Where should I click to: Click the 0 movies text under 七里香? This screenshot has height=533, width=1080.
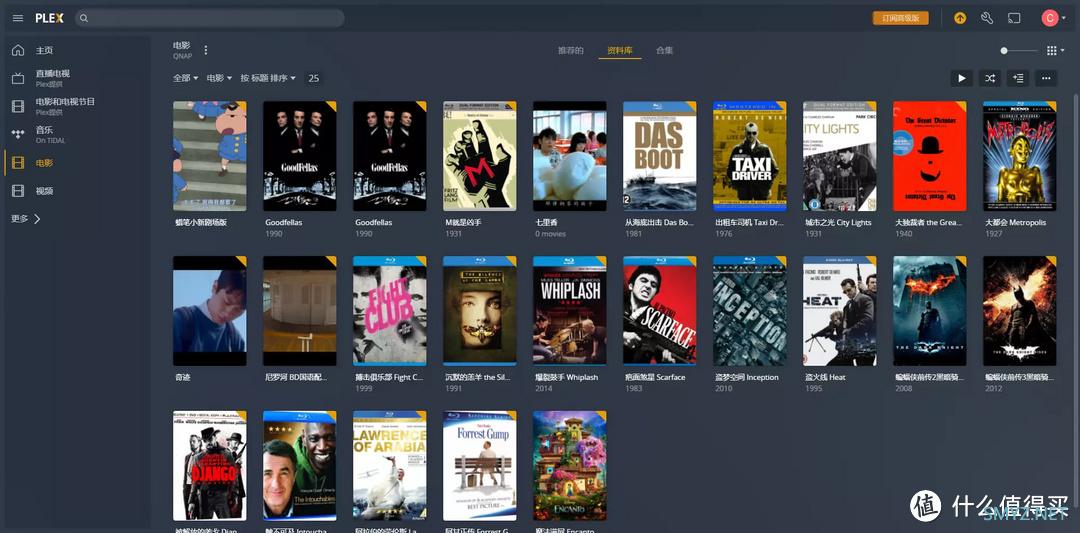[x=550, y=234]
